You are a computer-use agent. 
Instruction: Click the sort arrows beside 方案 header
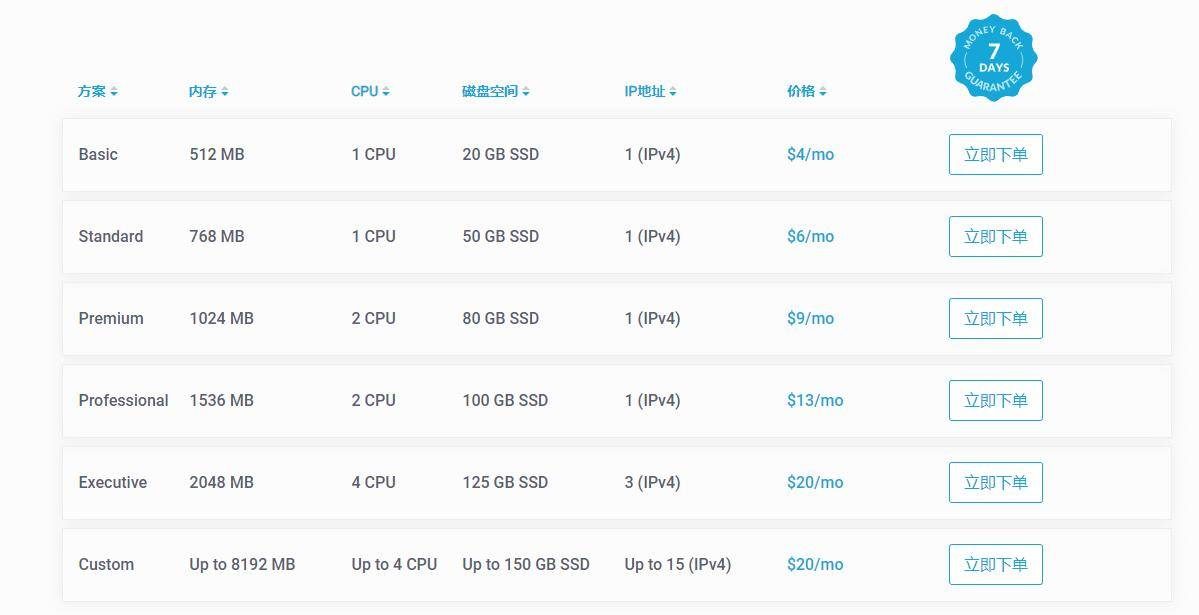tap(114, 92)
